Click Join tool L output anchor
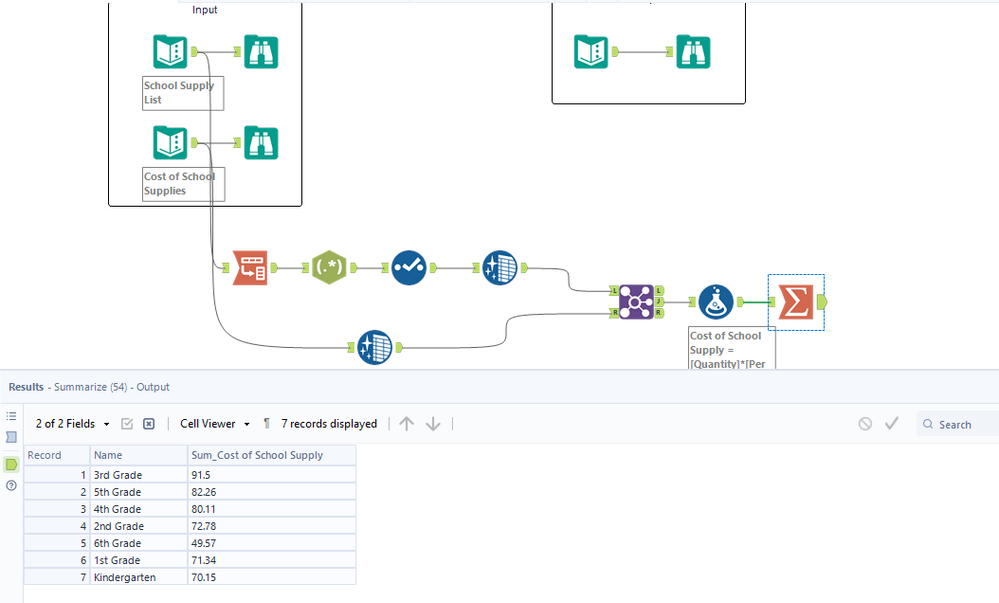This screenshot has height=603, width=999. coord(659,291)
